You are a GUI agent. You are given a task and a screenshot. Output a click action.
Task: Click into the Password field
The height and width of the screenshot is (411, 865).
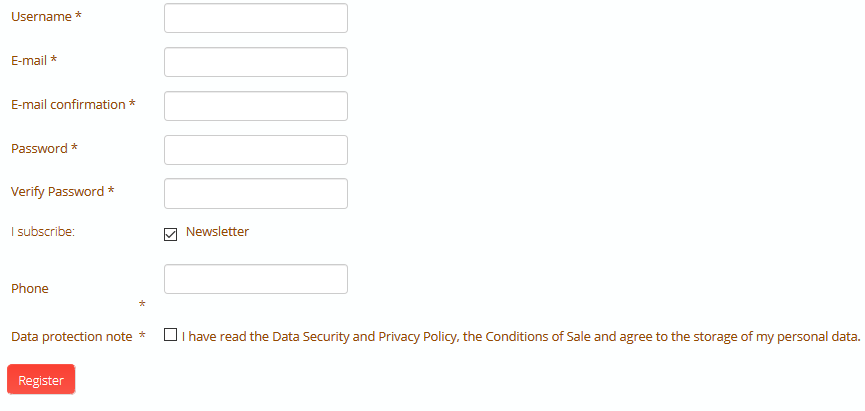tap(255, 150)
